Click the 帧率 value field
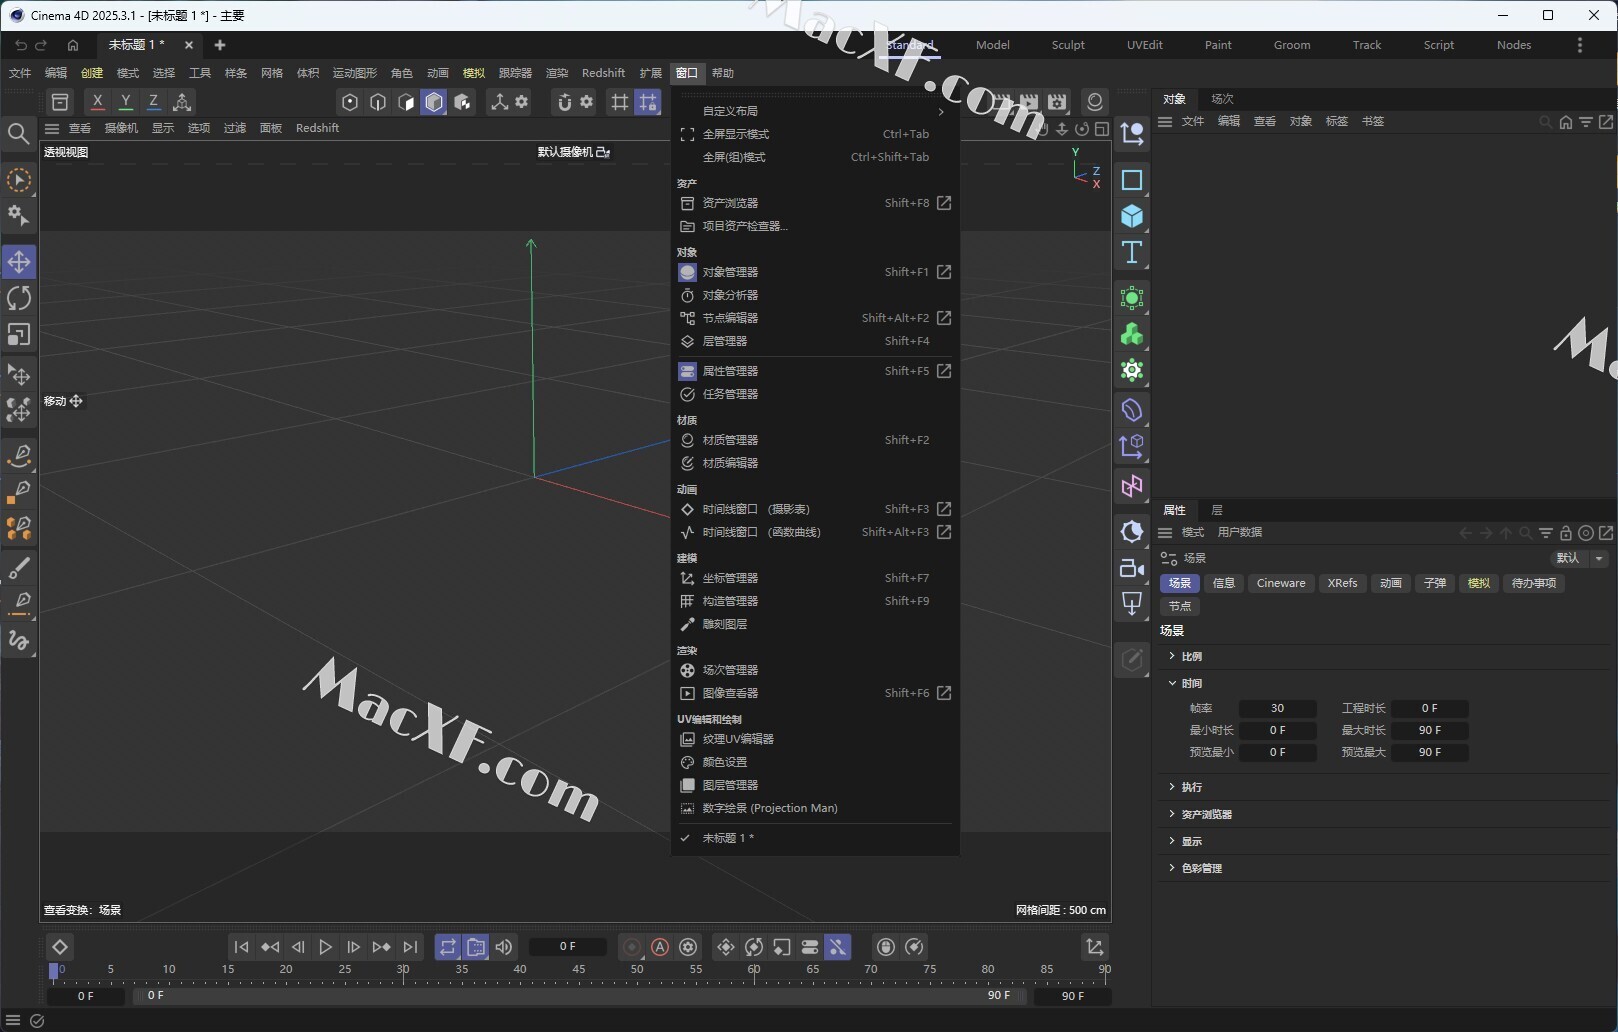The width and height of the screenshot is (1618, 1032). pos(1277,708)
